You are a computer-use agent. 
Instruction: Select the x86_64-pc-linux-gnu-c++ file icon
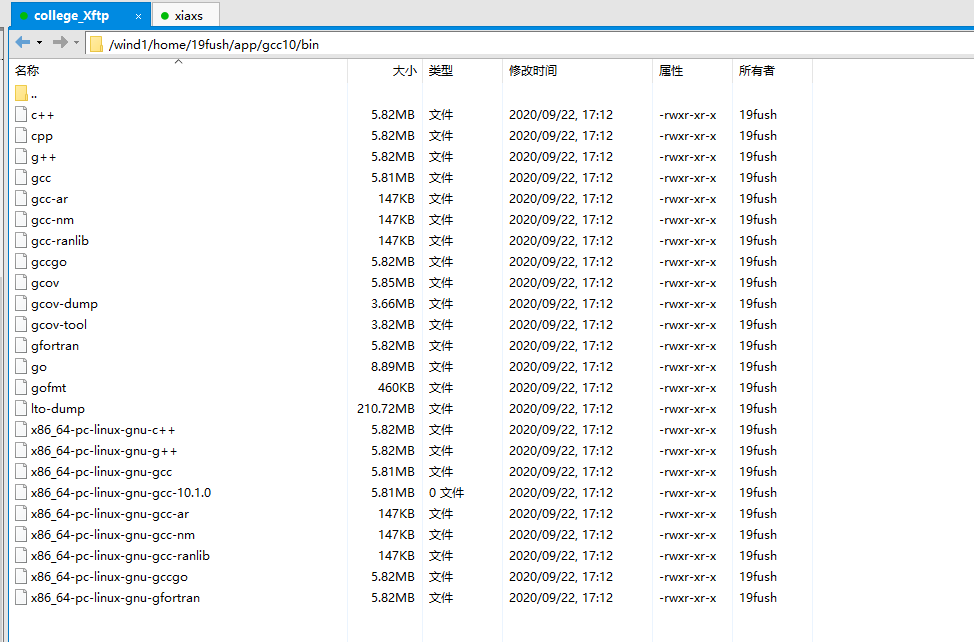21,430
